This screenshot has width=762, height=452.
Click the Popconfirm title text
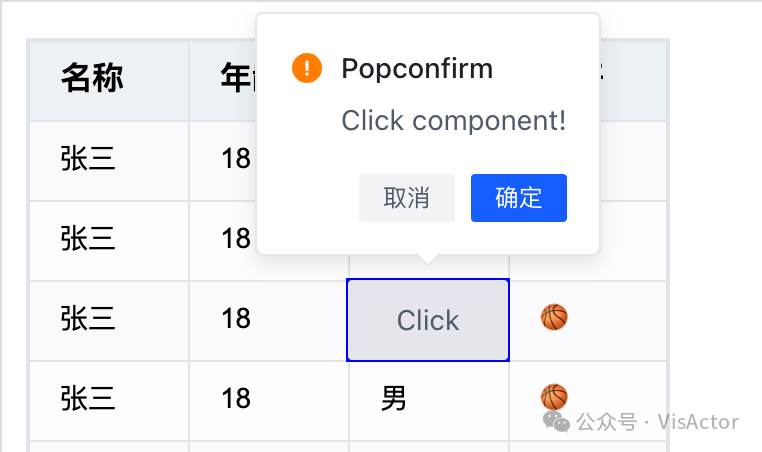[x=417, y=68]
